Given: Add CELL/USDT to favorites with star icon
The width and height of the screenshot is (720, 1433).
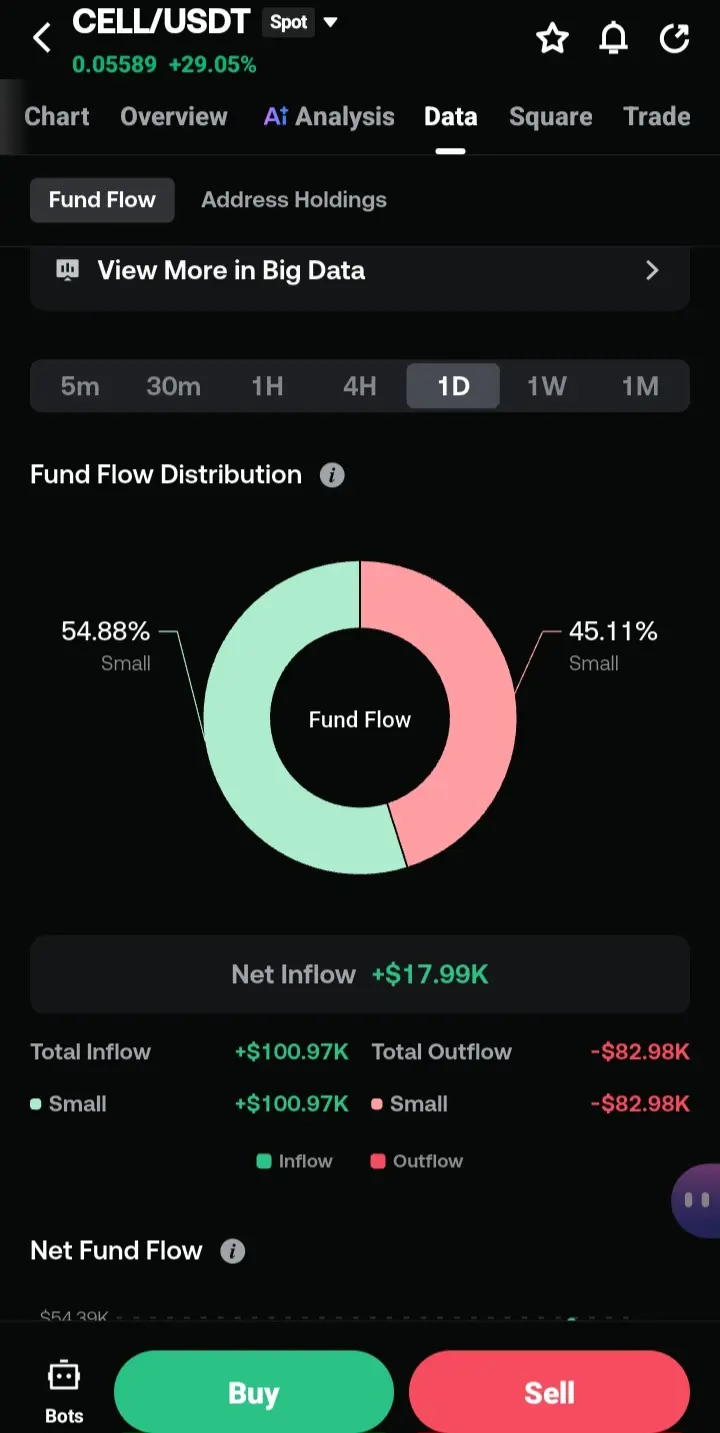Looking at the screenshot, I should pos(552,39).
